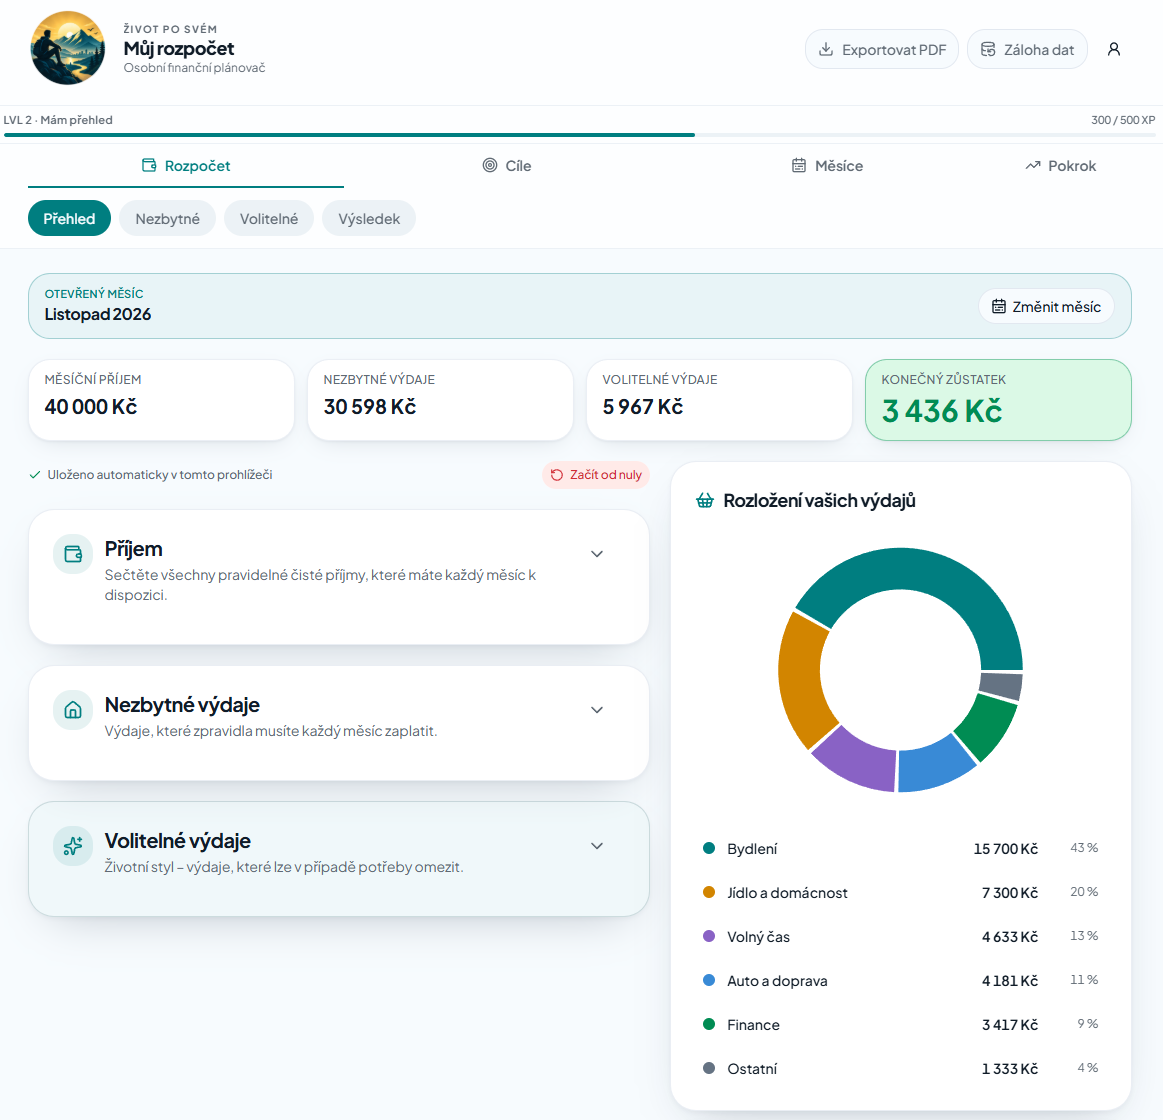1163x1120 pixels.
Task: Switch to the Rozpočet tab
Action: pos(186,166)
